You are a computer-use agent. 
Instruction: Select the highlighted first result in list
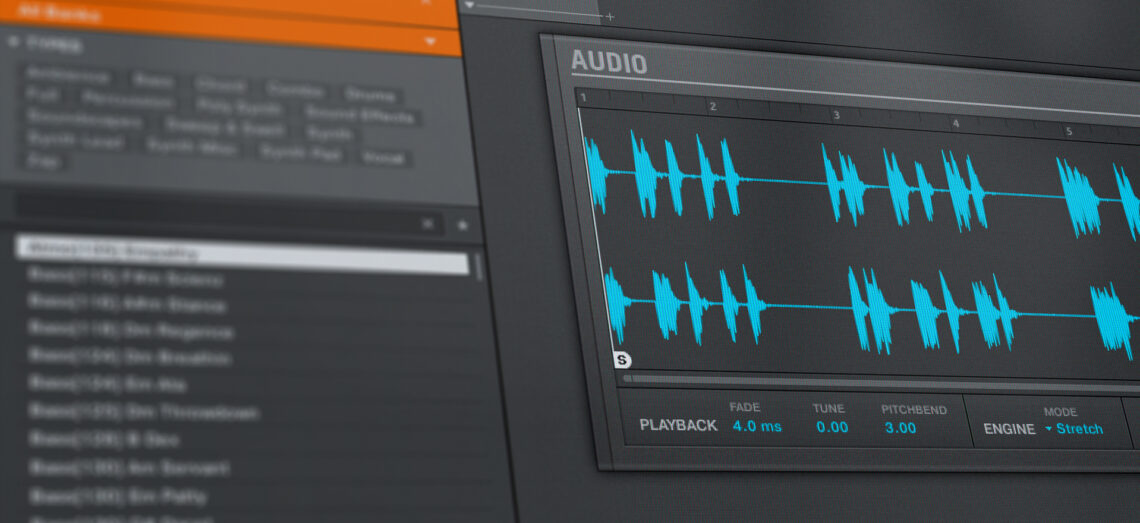pyautogui.click(x=241, y=254)
